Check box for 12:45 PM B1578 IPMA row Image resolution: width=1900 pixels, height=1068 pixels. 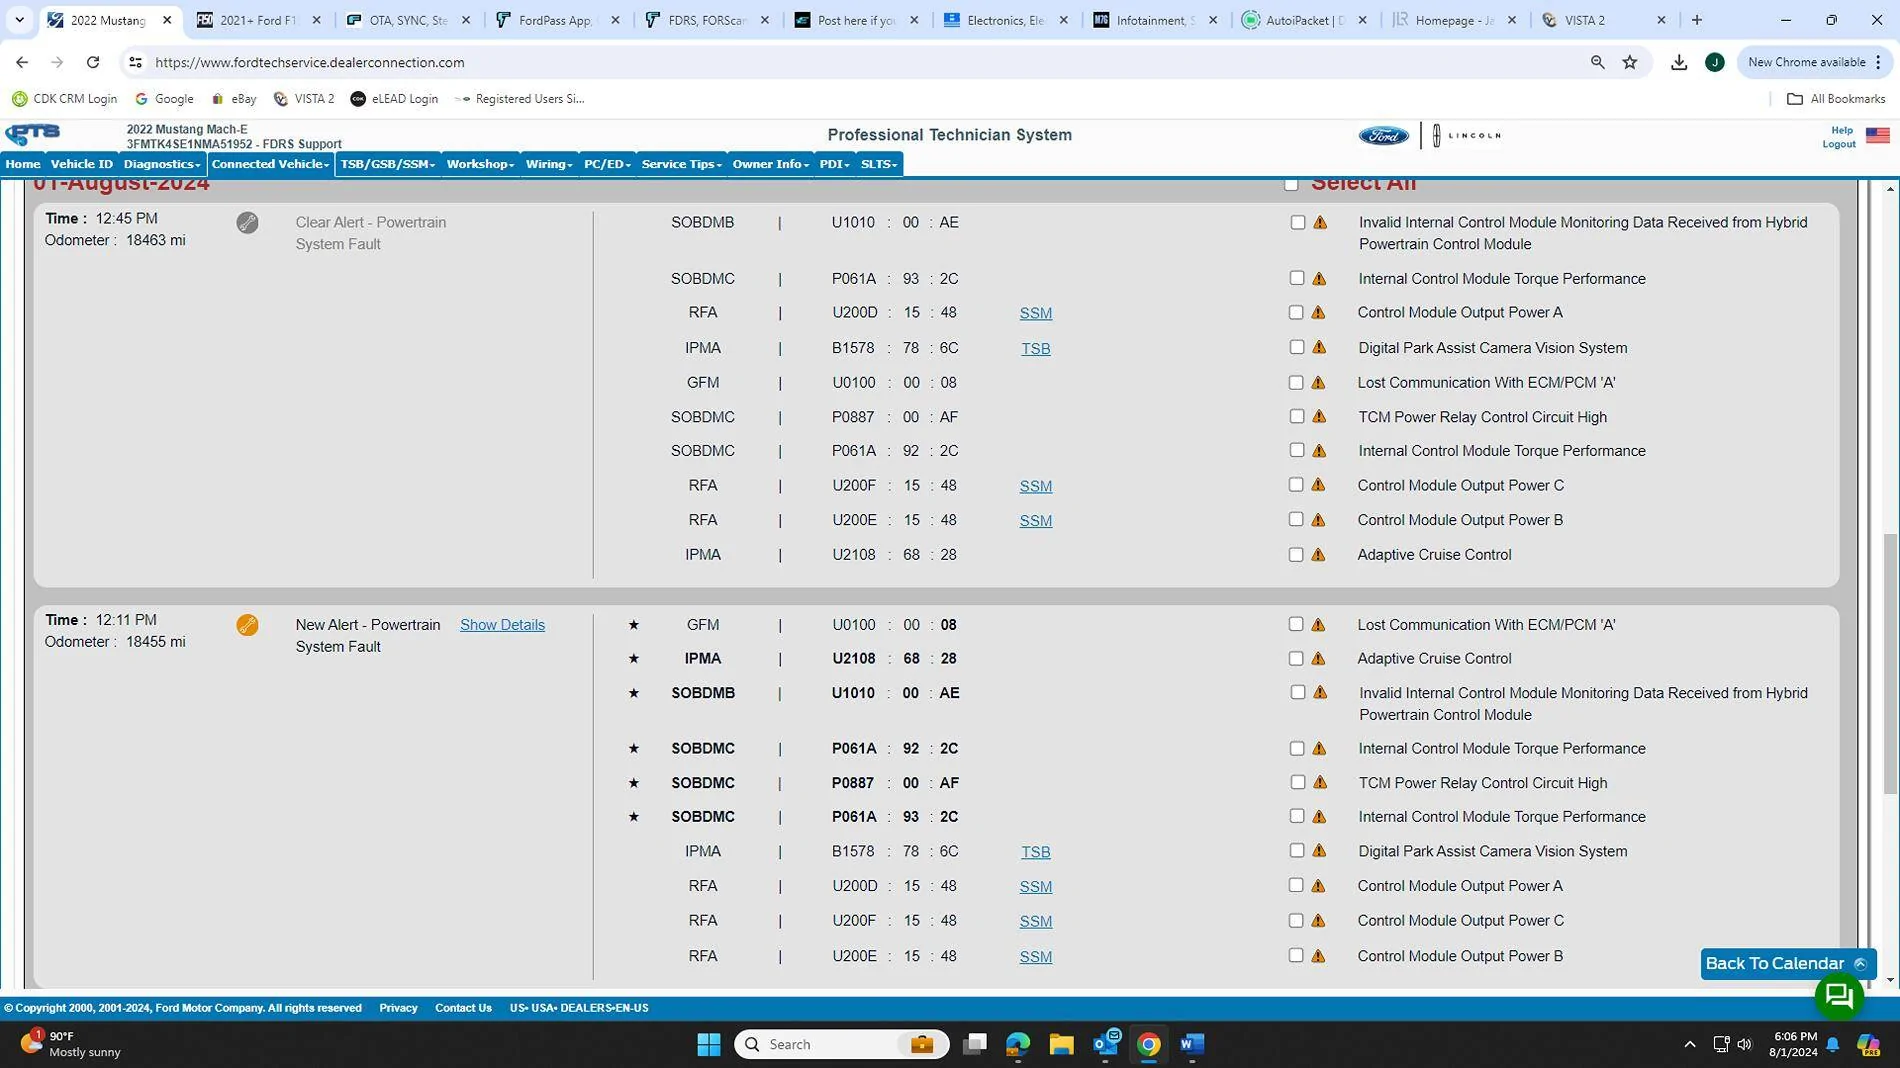(x=1297, y=347)
